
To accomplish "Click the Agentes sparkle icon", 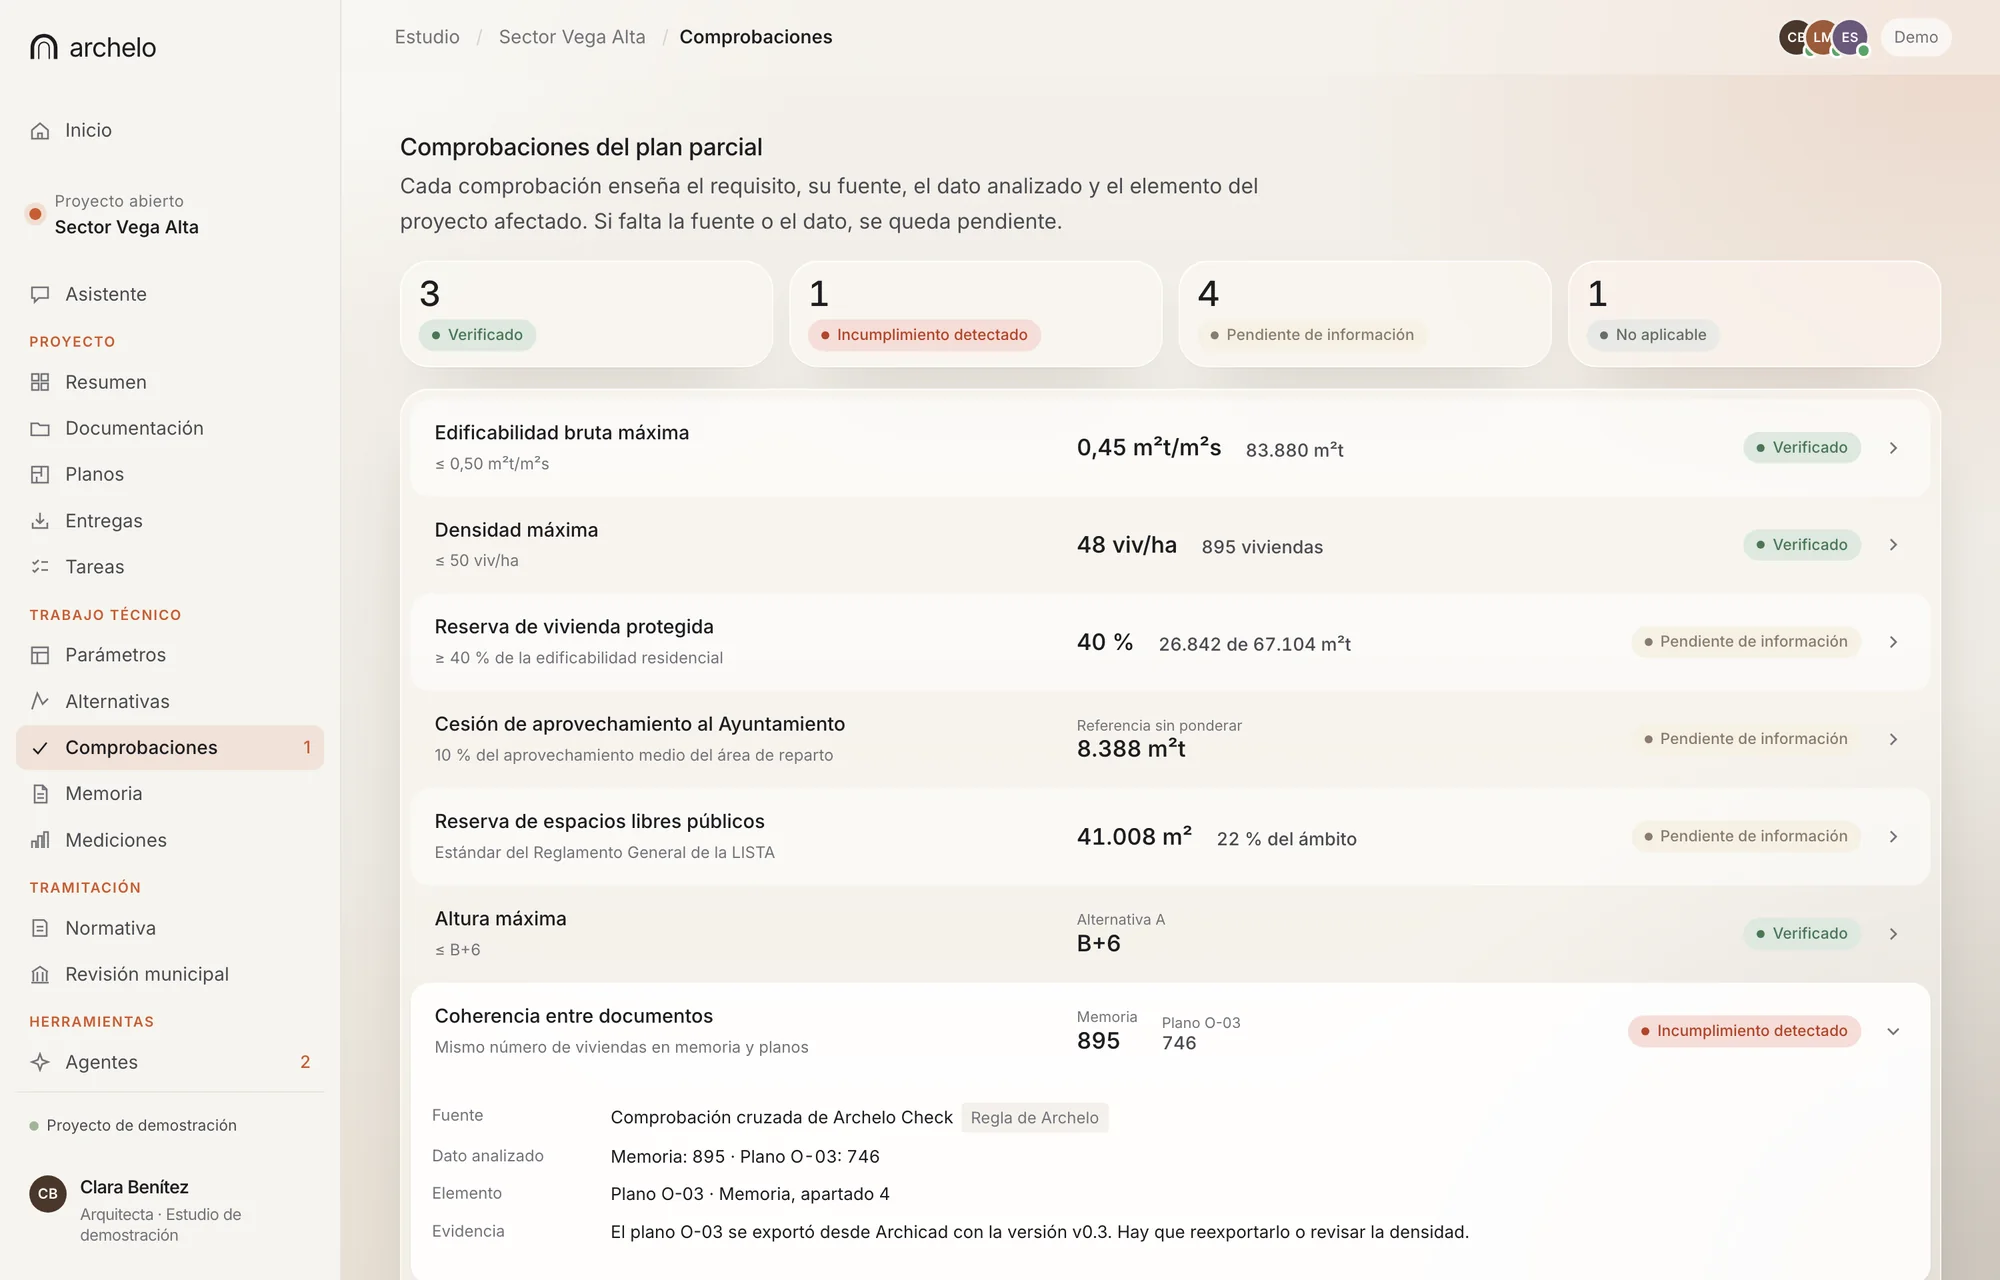I will click(x=40, y=1062).
